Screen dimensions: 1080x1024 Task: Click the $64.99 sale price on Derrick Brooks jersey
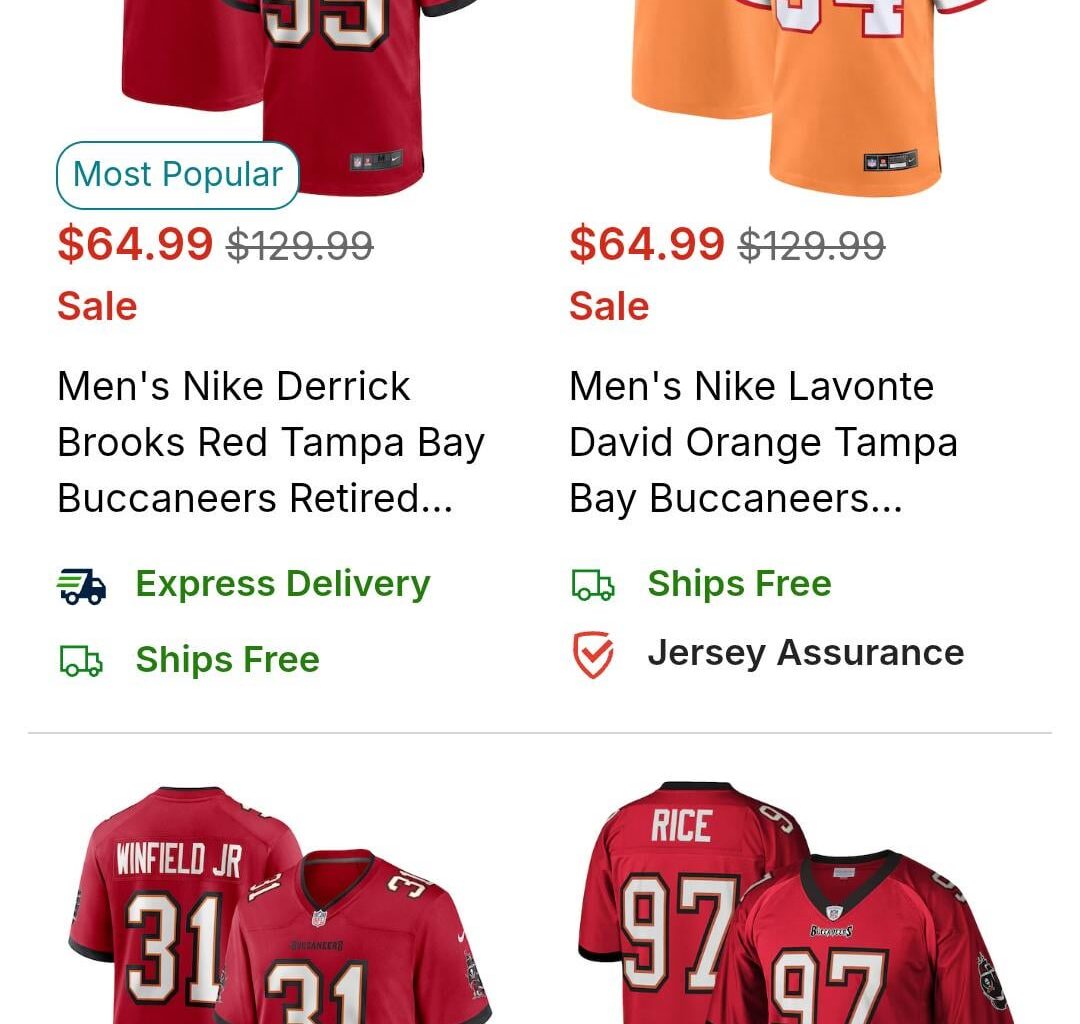(x=135, y=243)
